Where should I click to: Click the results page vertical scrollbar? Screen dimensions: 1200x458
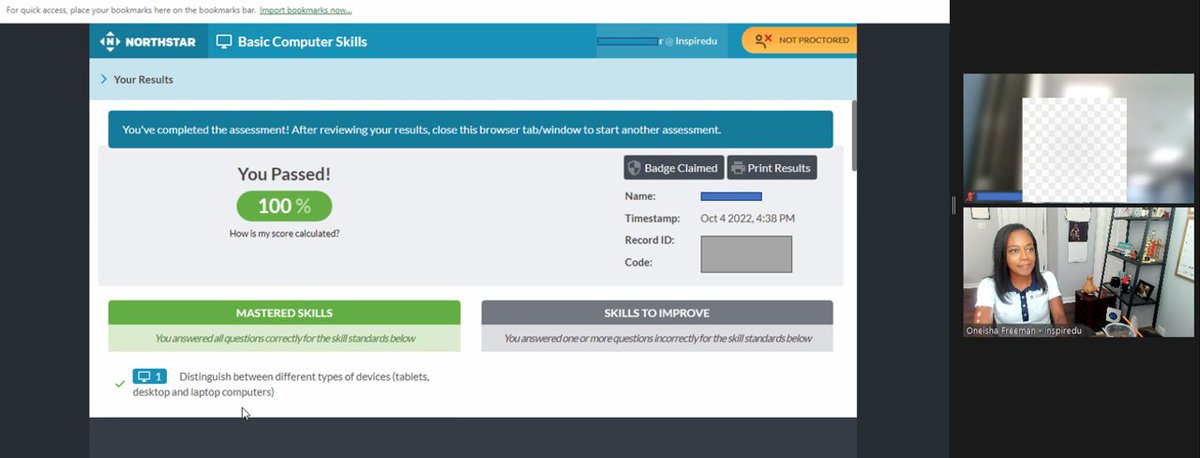853,135
